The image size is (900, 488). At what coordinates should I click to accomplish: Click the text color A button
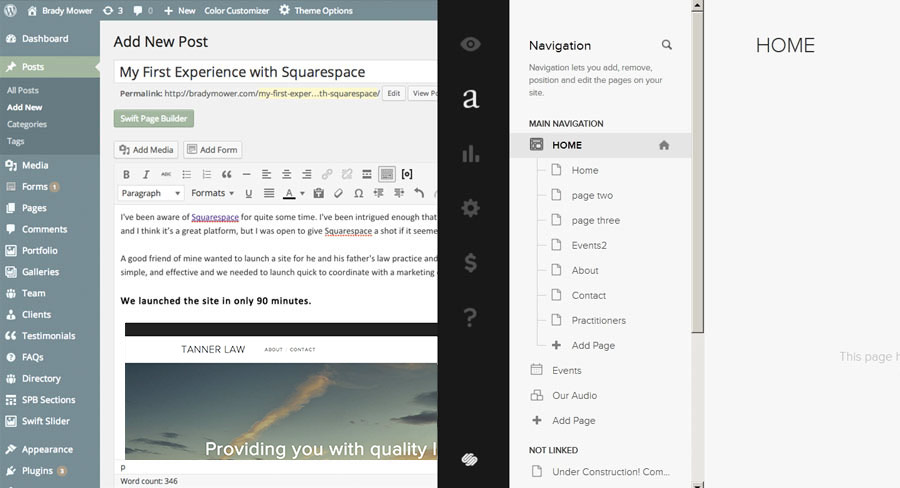[x=289, y=193]
